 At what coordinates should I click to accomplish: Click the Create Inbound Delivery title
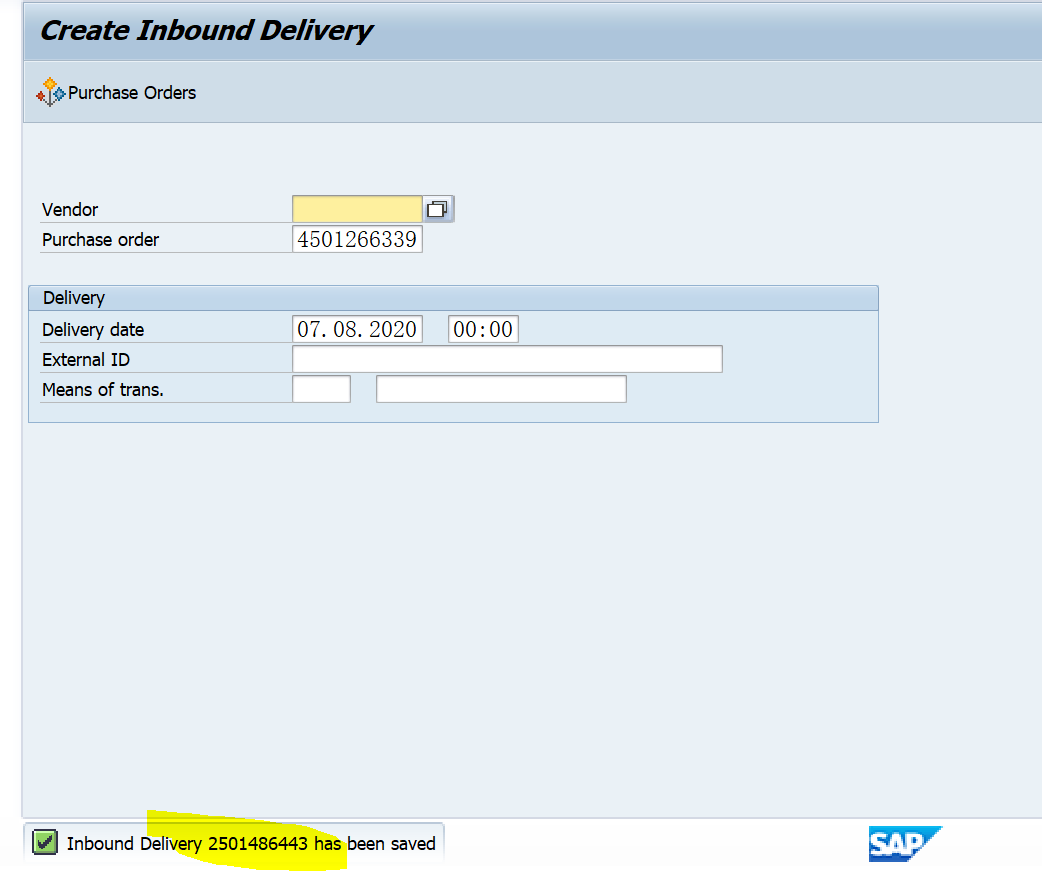click(207, 31)
